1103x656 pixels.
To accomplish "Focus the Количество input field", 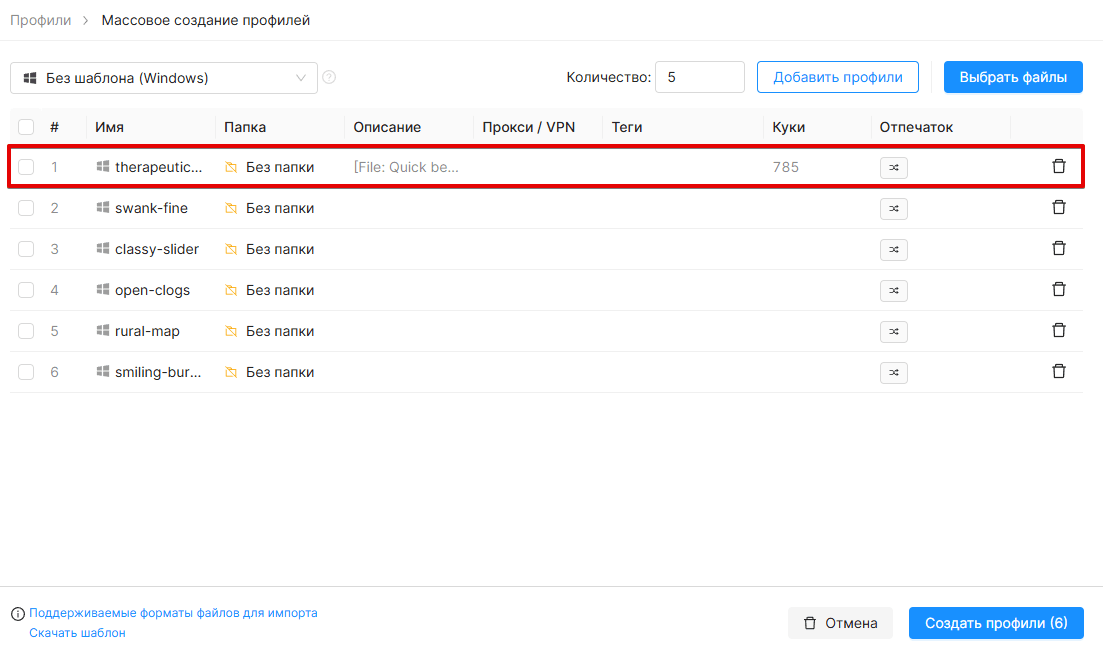I will (x=700, y=77).
